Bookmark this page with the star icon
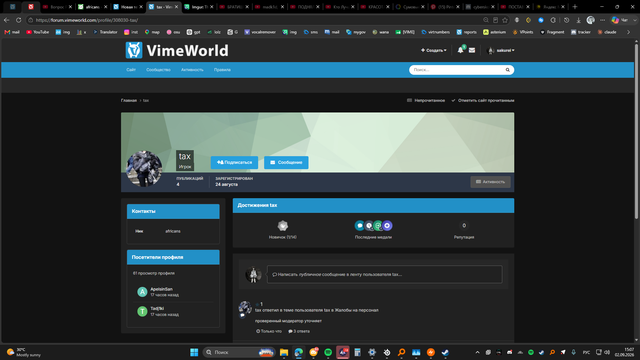Image resolution: width=640 pixels, height=360 pixels. click(505, 20)
